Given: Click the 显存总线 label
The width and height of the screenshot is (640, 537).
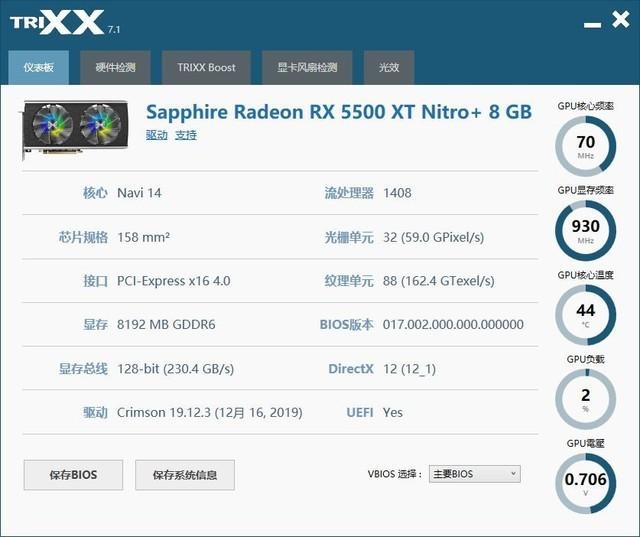Looking at the screenshot, I should (x=83, y=369).
